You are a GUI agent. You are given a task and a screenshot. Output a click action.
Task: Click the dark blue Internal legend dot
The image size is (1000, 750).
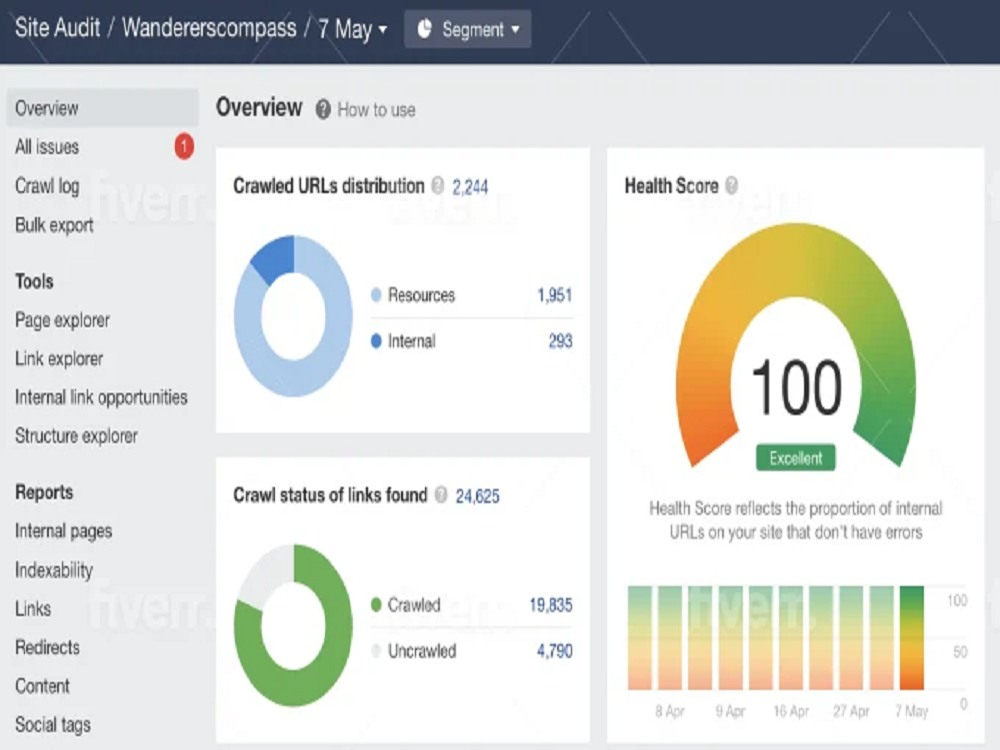click(x=376, y=341)
